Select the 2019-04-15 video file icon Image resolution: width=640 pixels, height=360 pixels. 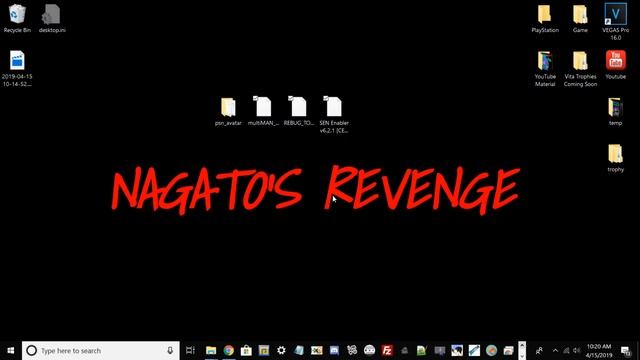pos(17,68)
